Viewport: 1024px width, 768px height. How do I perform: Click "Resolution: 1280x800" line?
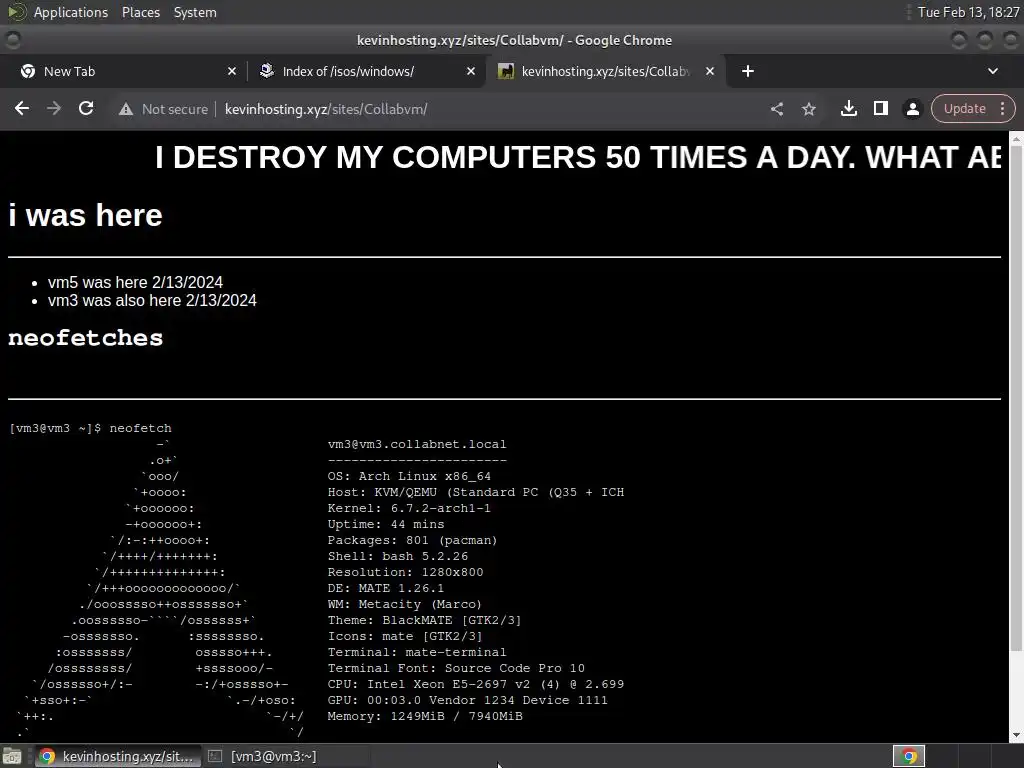(x=405, y=572)
